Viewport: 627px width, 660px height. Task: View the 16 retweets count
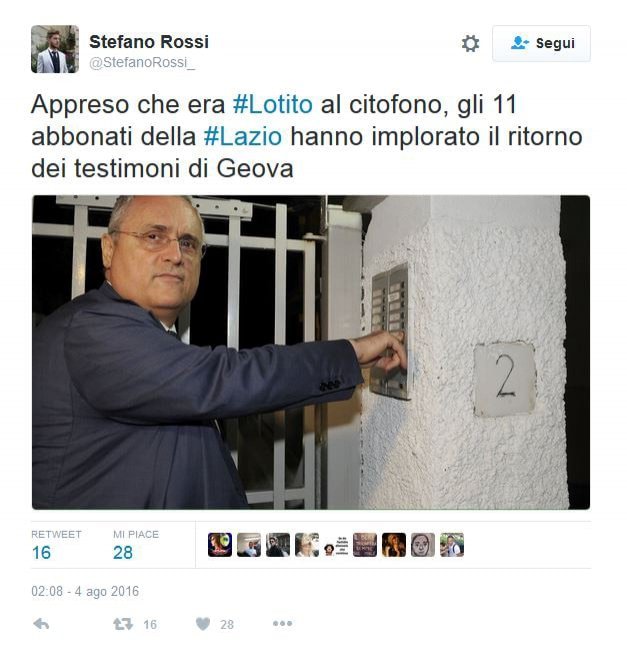[x=41, y=553]
